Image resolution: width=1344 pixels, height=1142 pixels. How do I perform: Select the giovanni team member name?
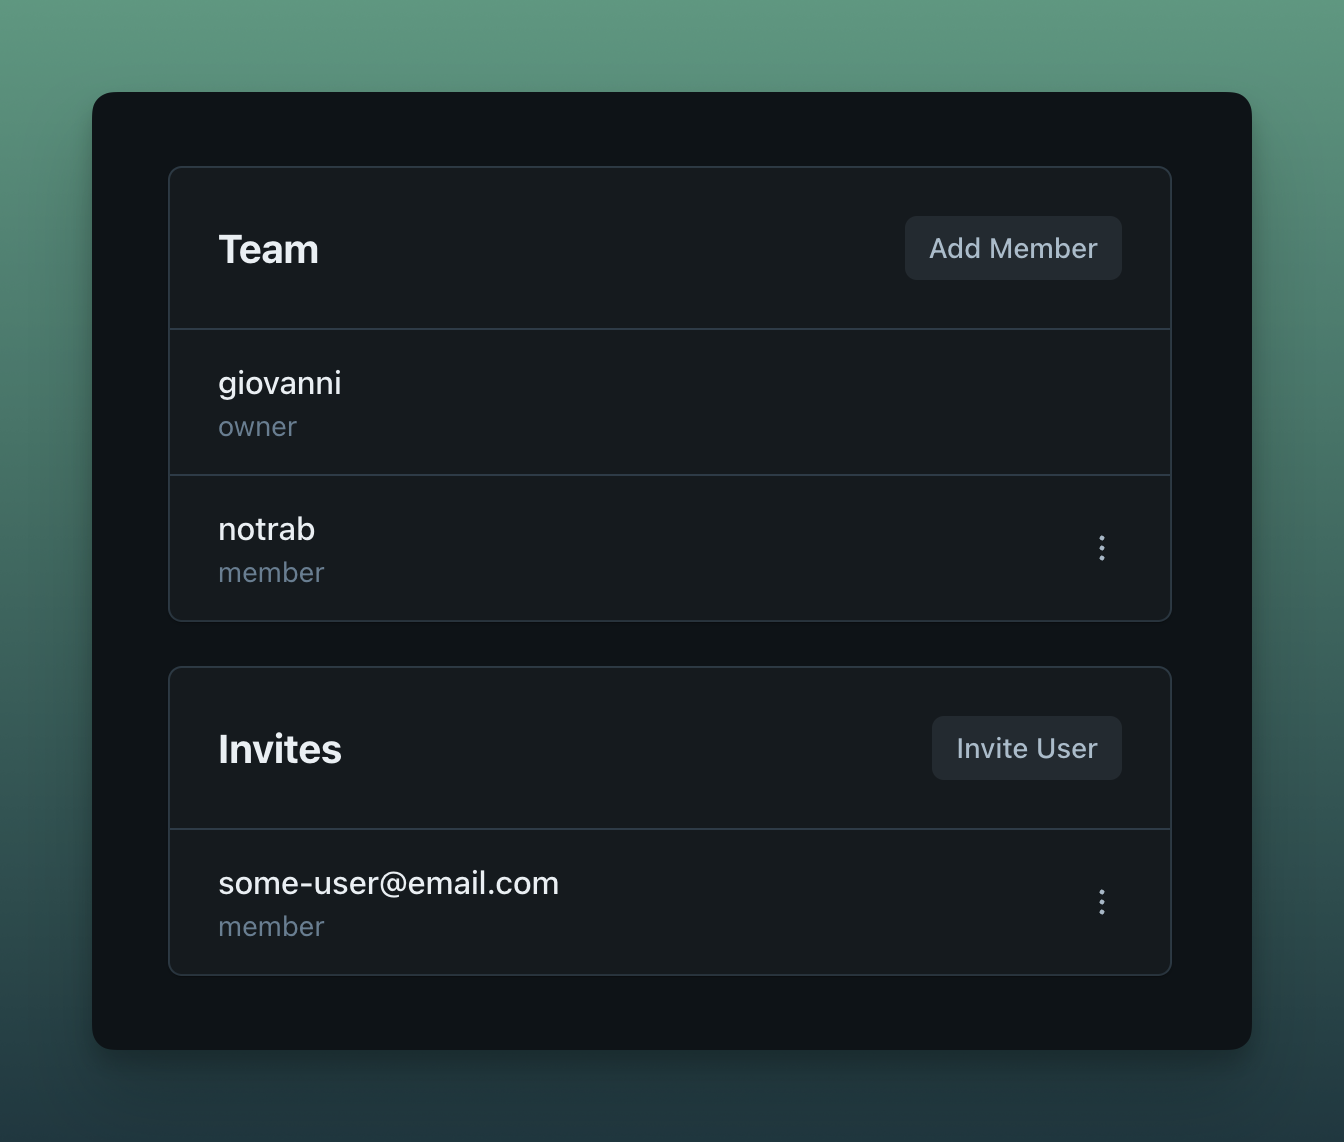click(x=279, y=383)
